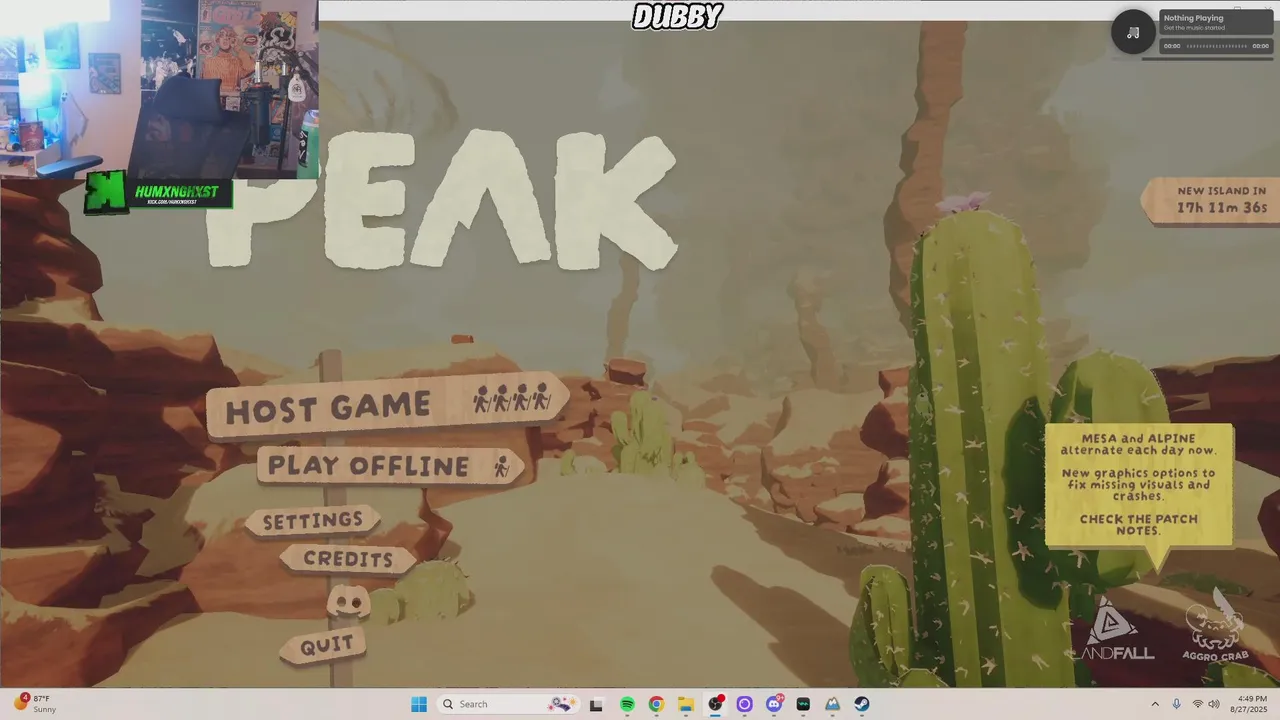
Task: Click the HUMXNGHXST streamer name badge
Action: point(158,192)
